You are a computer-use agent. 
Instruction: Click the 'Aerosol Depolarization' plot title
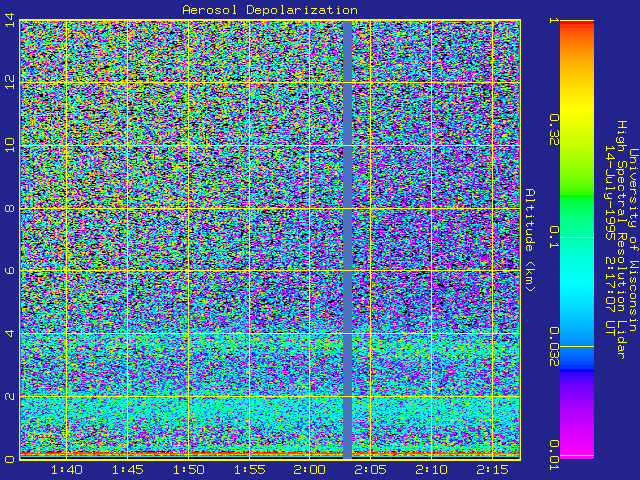click(x=270, y=10)
